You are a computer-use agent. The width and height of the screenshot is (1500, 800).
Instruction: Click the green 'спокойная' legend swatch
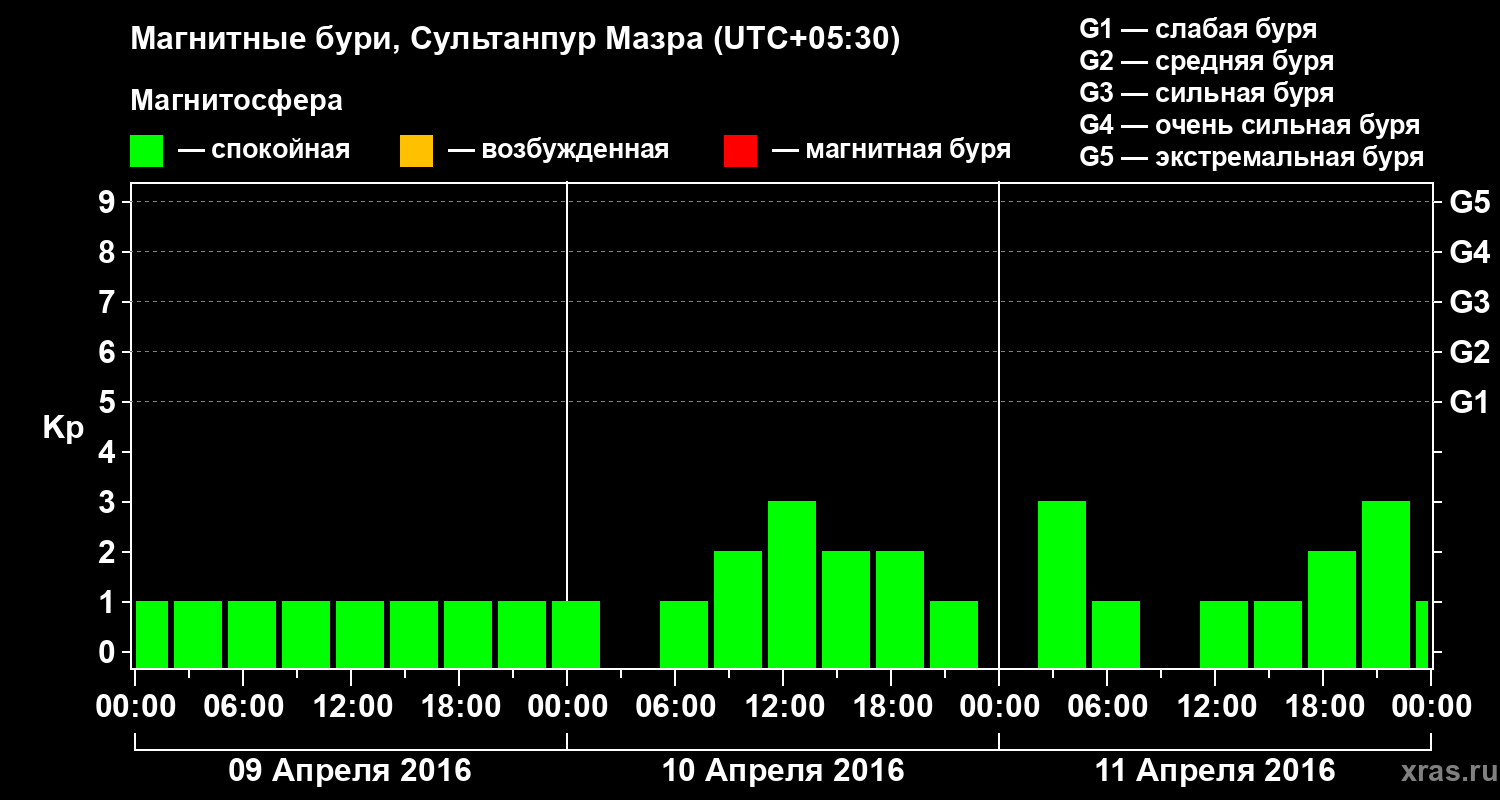[x=147, y=151]
